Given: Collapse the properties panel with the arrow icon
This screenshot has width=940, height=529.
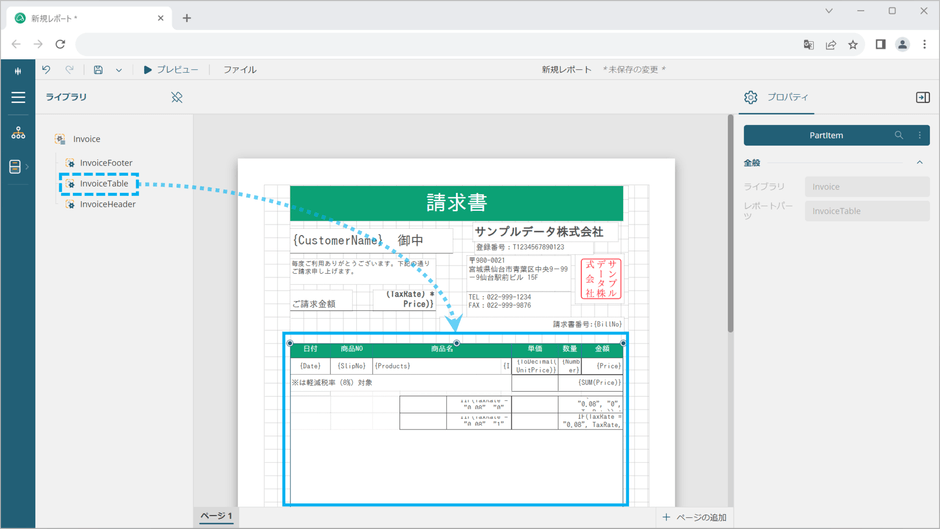Looking at the screenshot, I should [922, 97].
